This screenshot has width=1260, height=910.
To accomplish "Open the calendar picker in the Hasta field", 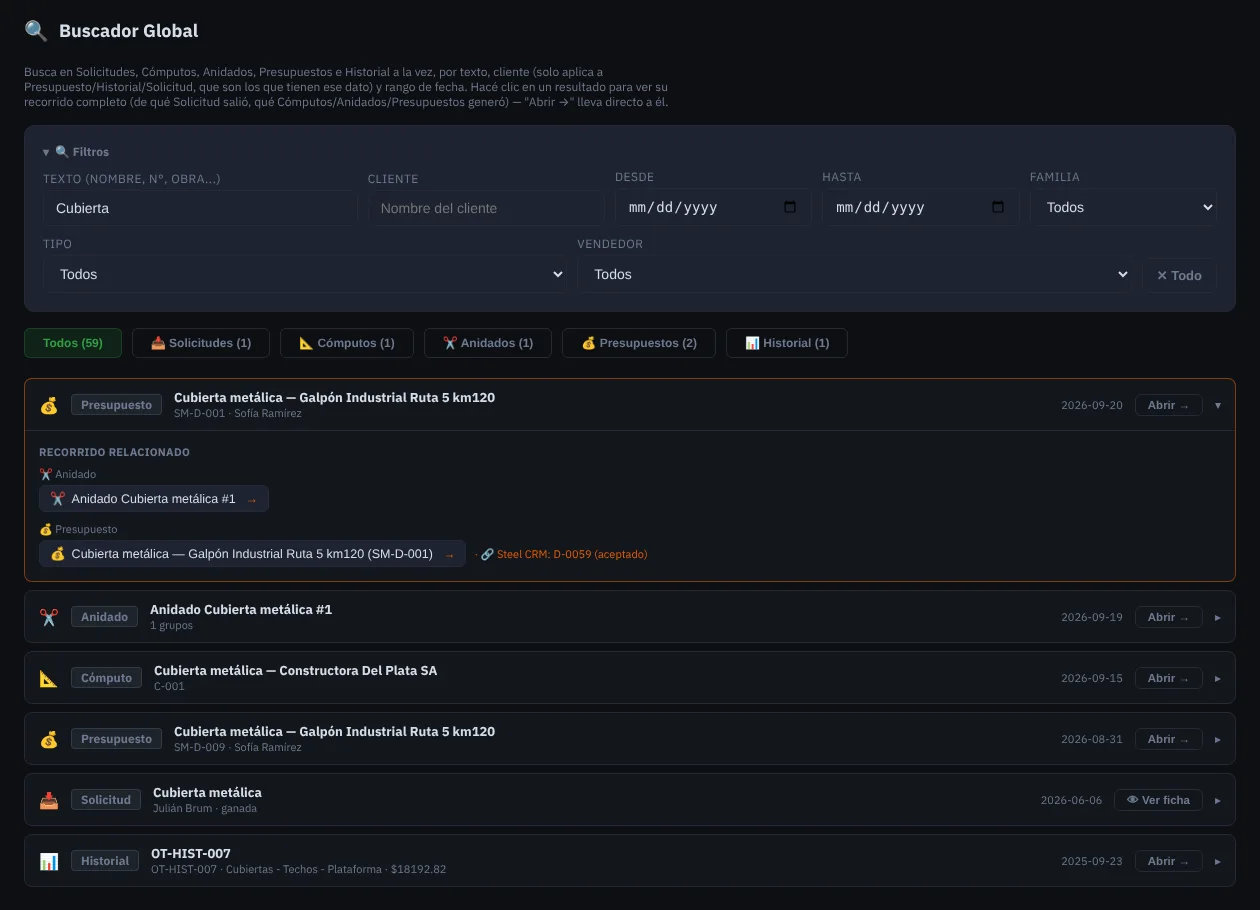I will tap(997, 207).
